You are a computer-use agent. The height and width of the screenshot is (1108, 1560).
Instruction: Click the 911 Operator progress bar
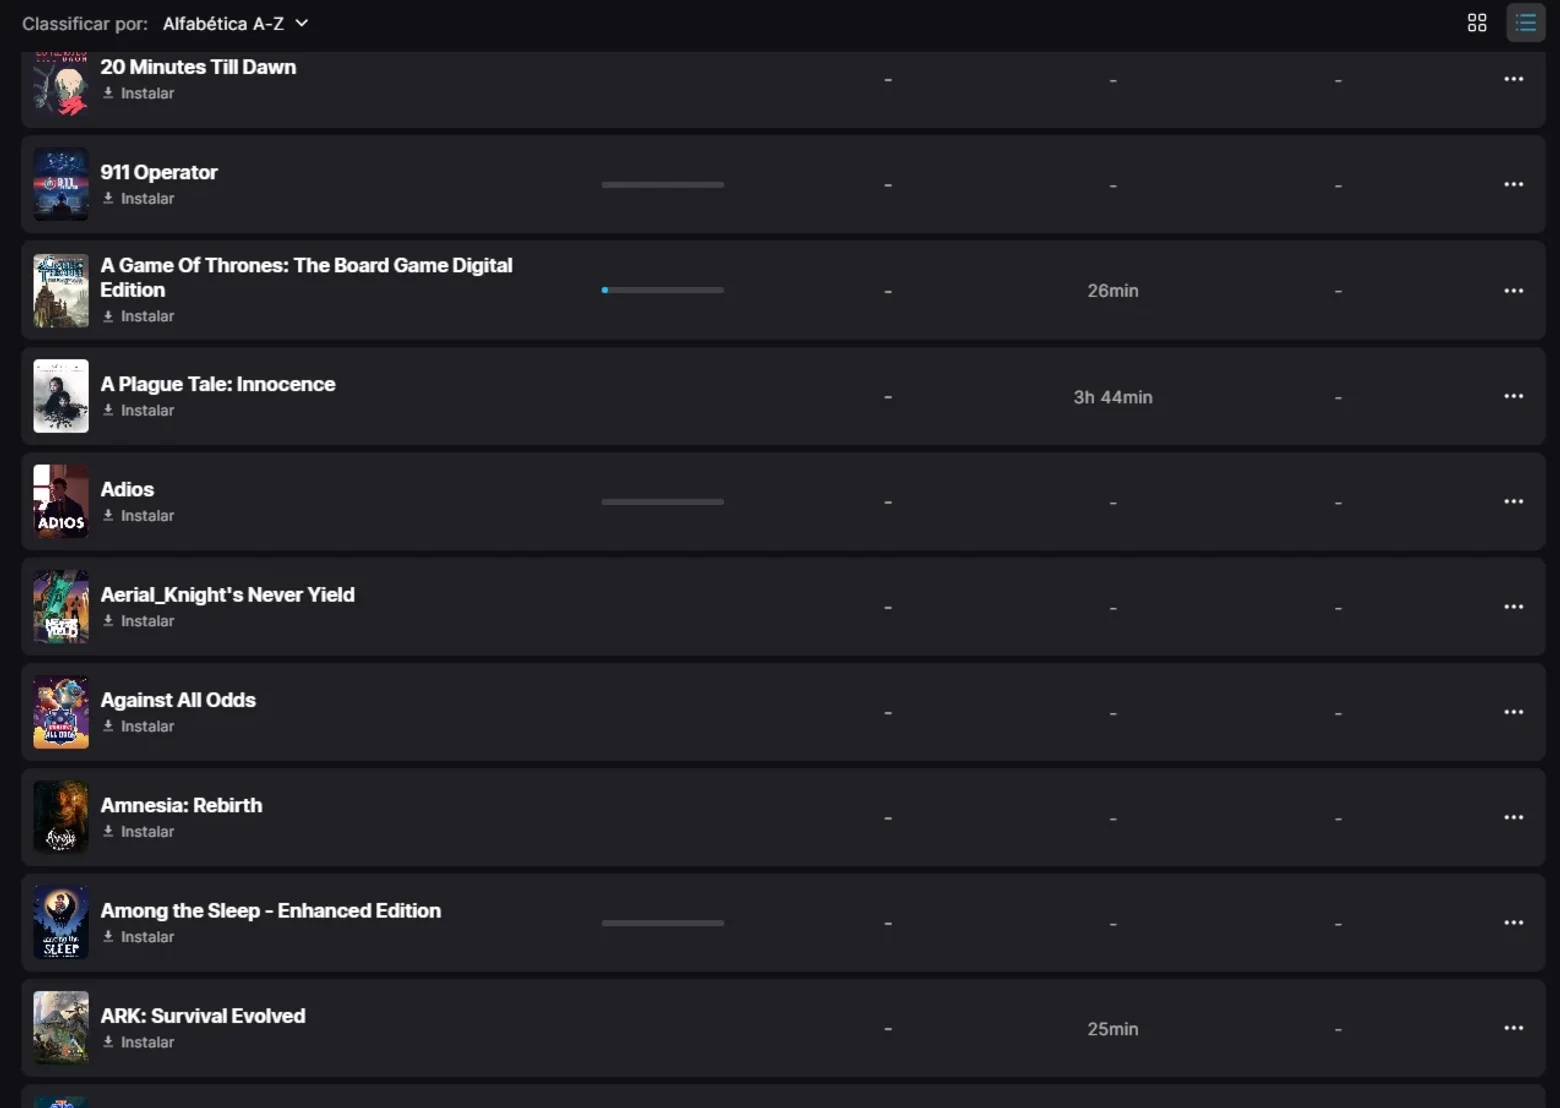tap(662, 184)
